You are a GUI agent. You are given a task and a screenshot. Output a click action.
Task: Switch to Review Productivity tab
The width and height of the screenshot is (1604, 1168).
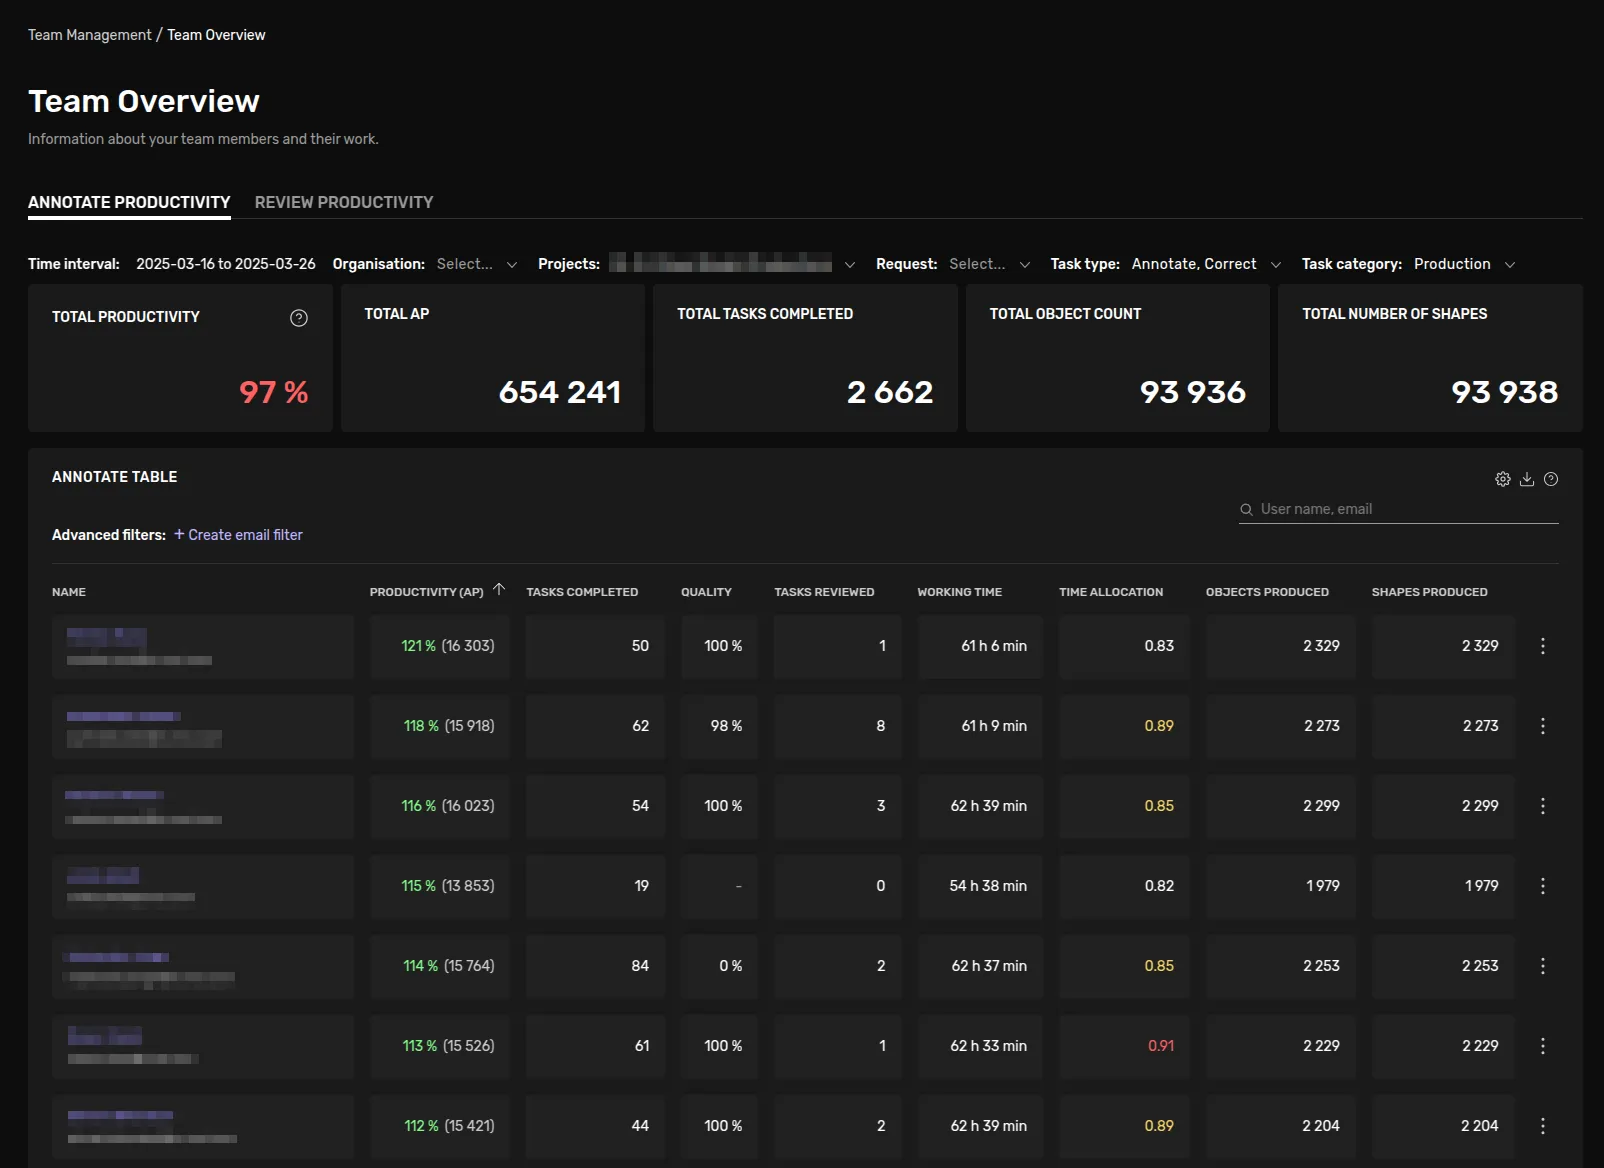344,202
